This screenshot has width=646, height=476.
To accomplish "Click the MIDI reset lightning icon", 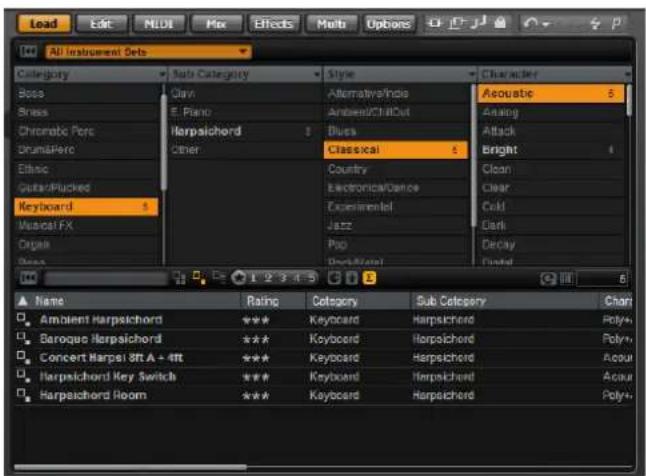I will [x=595, y=23].
